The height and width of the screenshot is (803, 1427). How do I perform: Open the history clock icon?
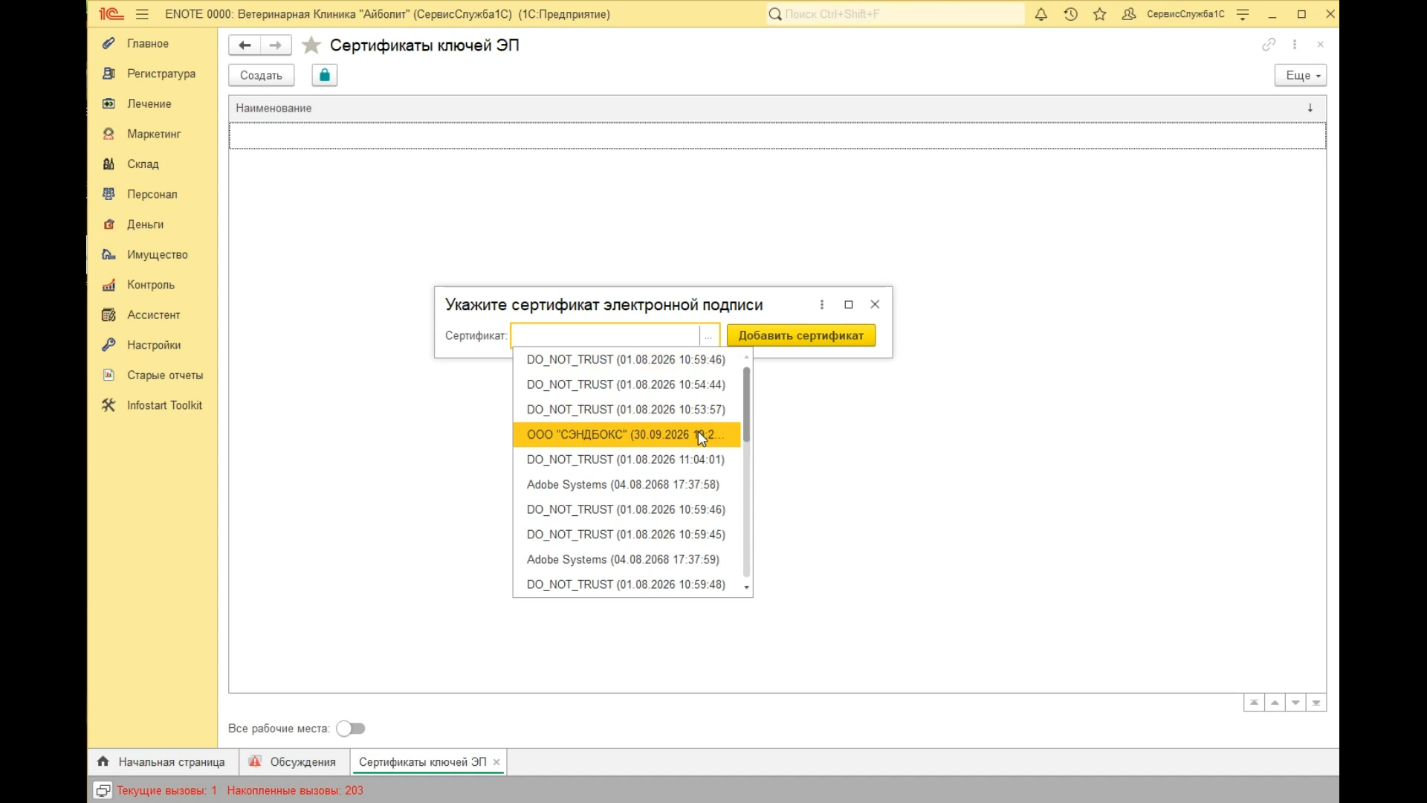click(x=1070, y=14)
